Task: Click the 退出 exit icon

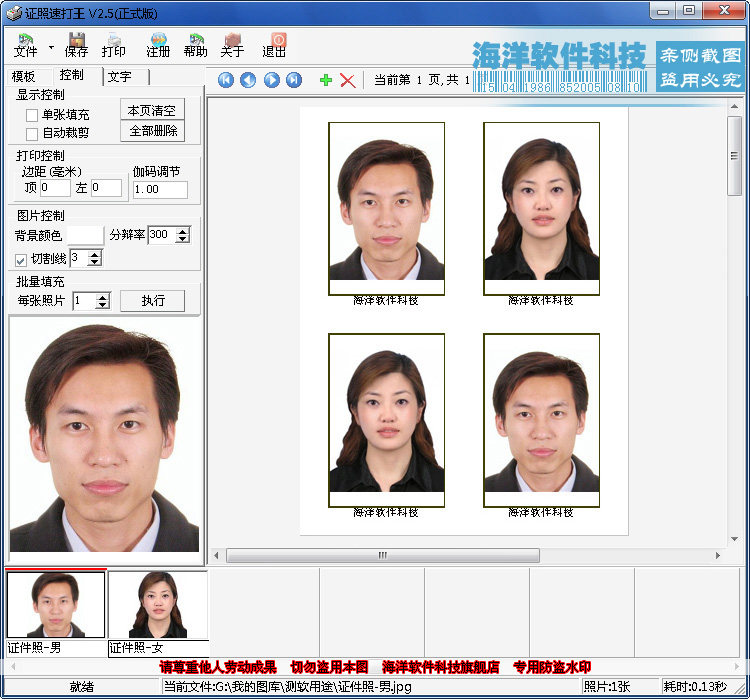Action: pos(274,45)
